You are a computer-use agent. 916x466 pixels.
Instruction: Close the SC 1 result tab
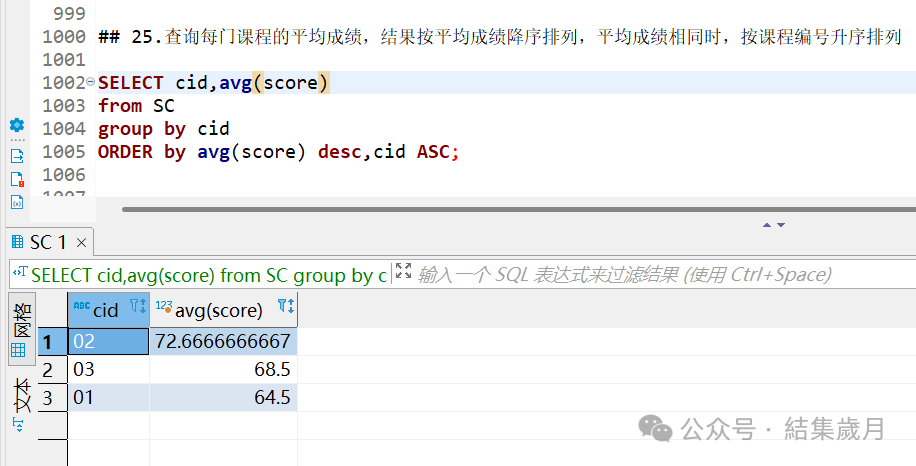point(81,242)
